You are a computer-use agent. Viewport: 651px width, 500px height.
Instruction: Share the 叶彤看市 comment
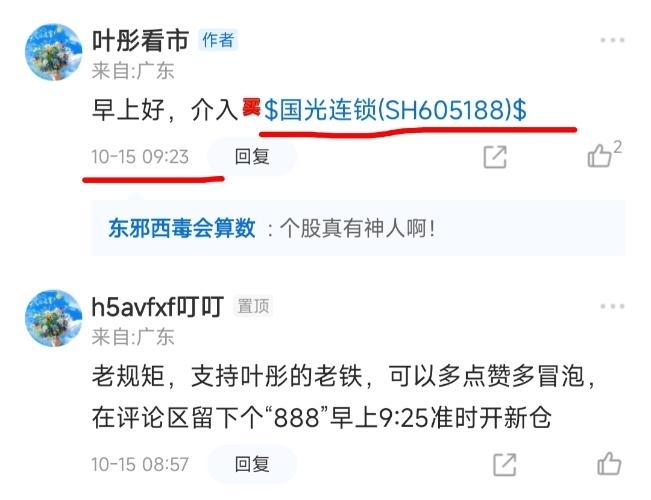coord(495,157)
